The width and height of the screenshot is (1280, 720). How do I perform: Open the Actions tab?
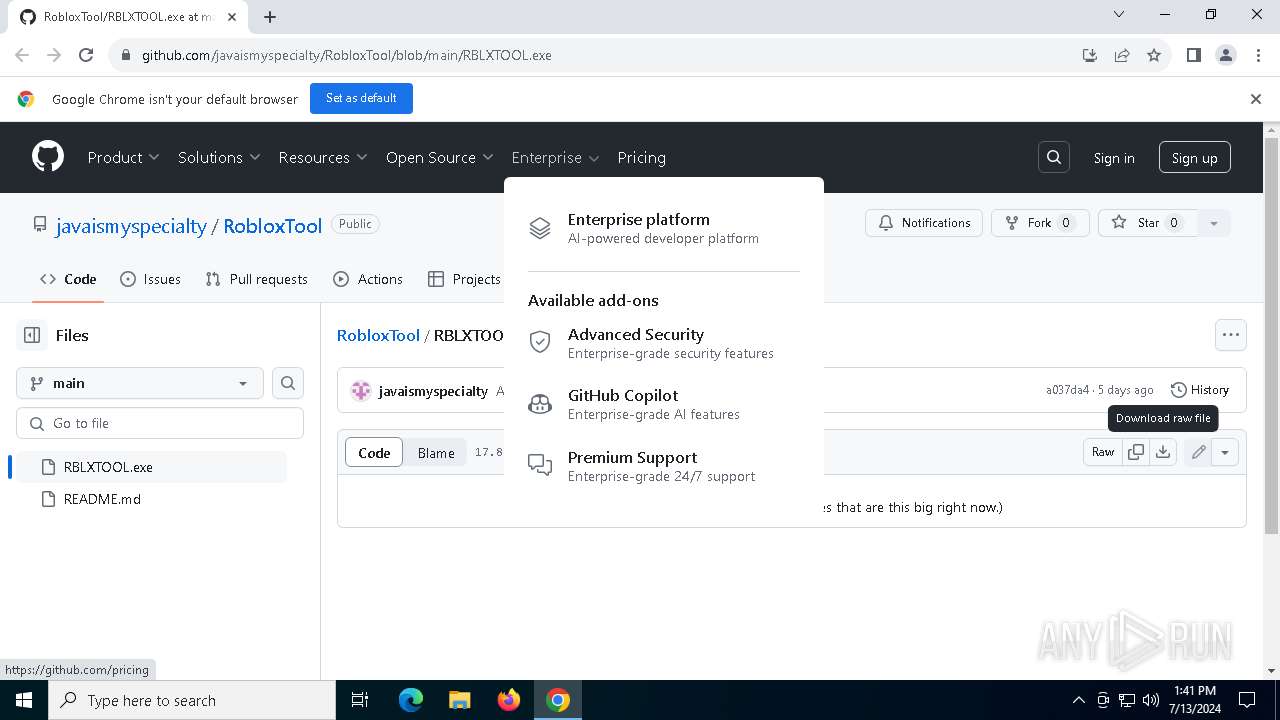367,279
